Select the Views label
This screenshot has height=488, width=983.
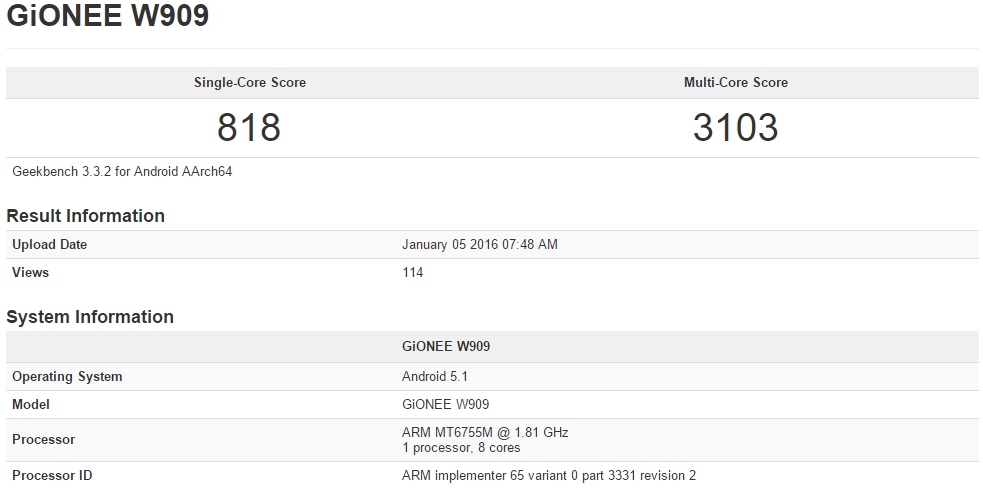pyautogui.click(x=30, y=272)
